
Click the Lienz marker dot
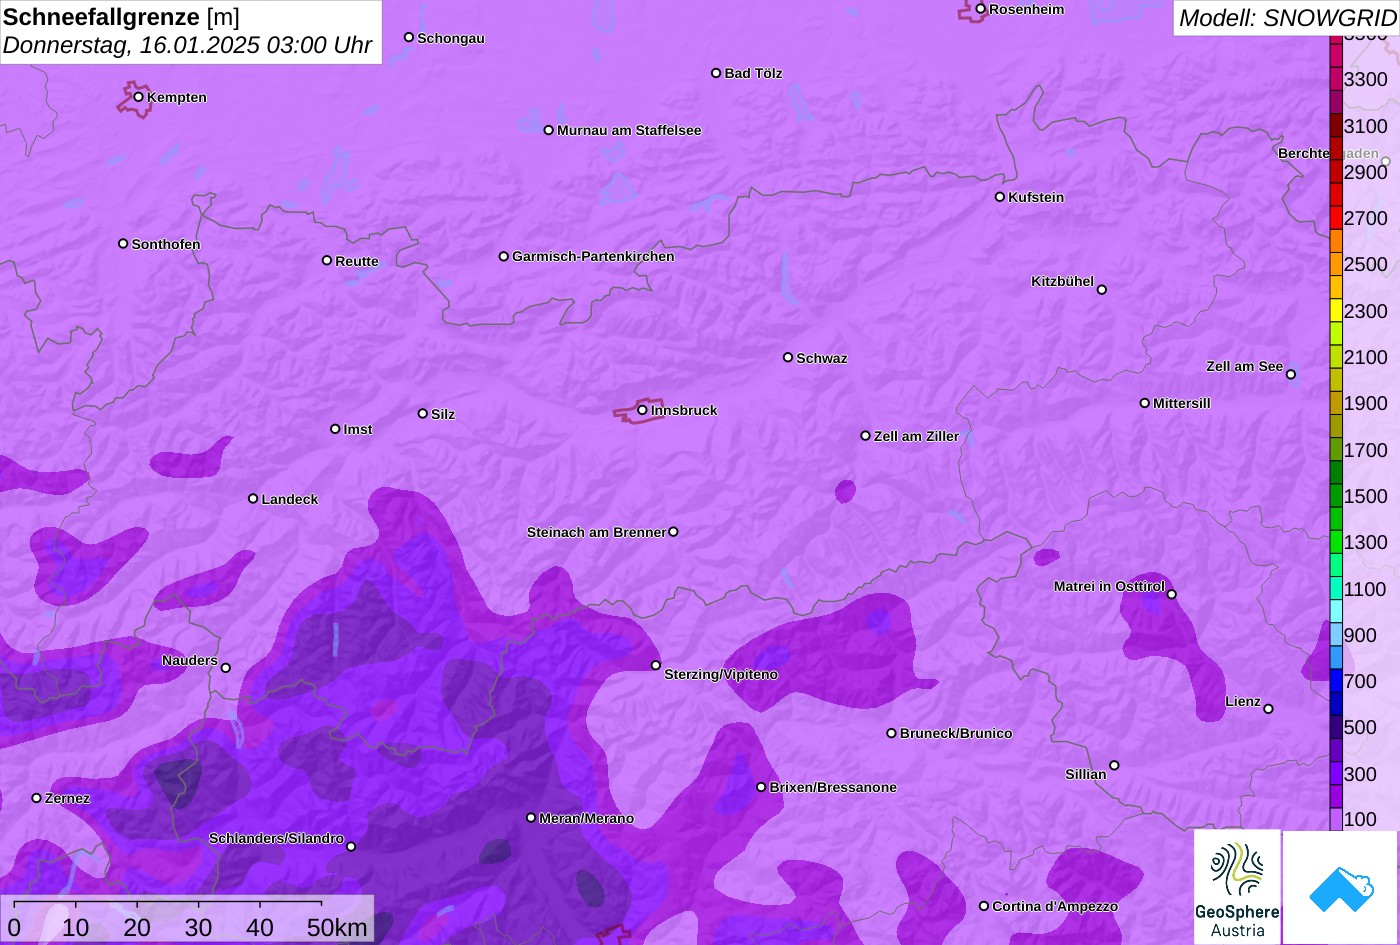[1268, 709]
